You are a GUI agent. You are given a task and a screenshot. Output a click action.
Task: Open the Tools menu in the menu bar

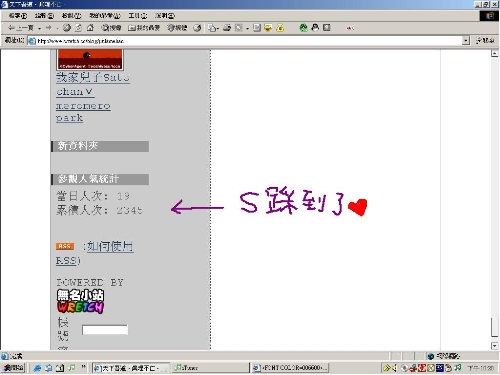pyautogui.click(x=138, y=16)
